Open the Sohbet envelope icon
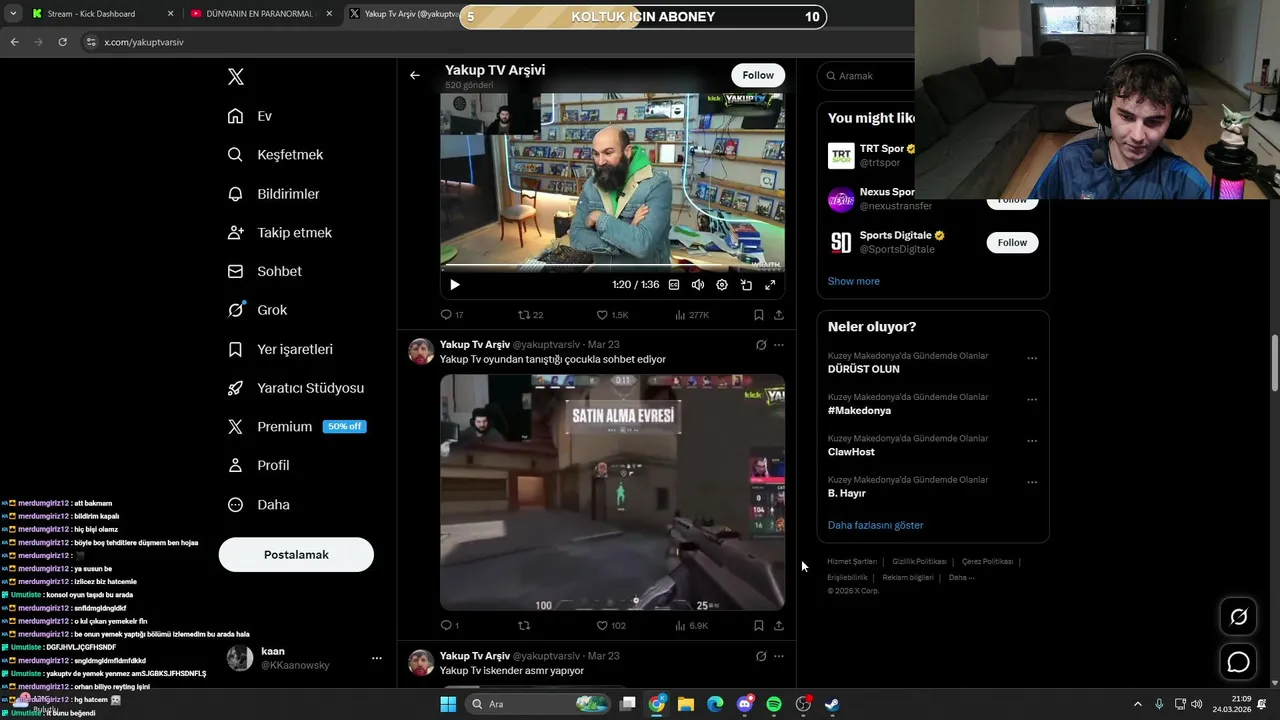Viewport: 1280px width, 720px height. 236,271
